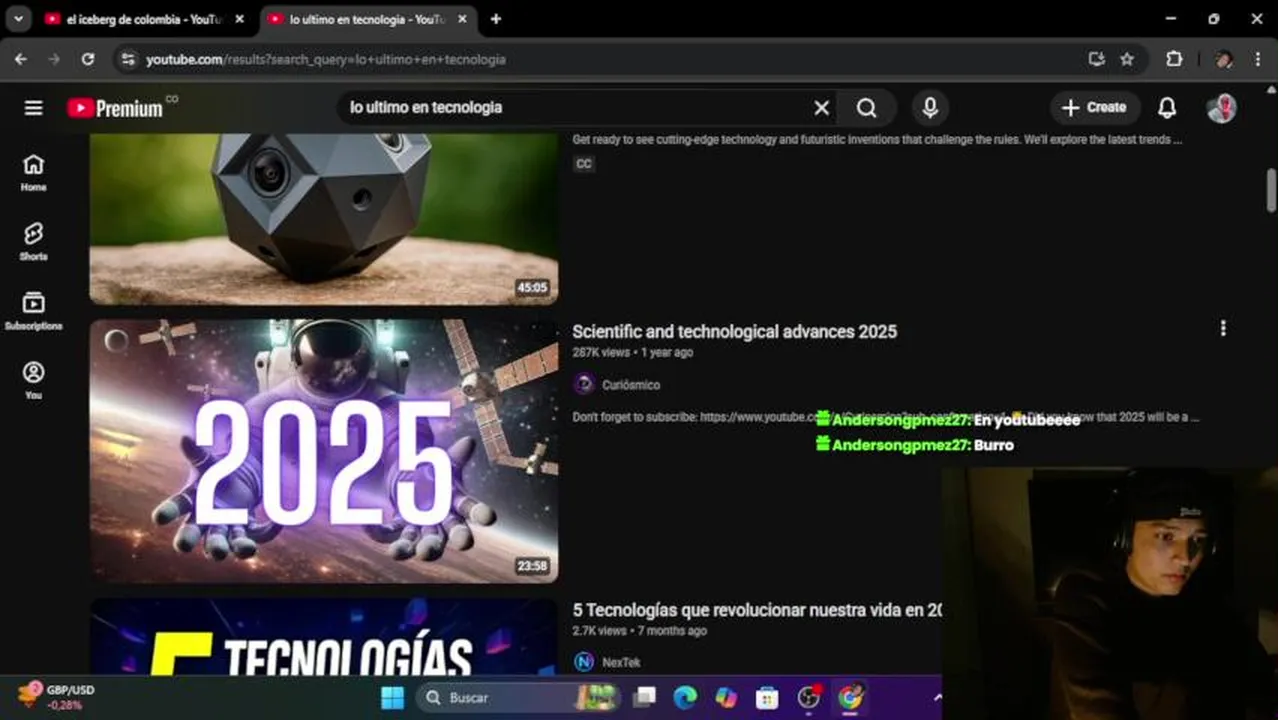Open Subscriptions in the sidebar
The height and width of the screenshot is (720, 1278).
click(33, 311)
